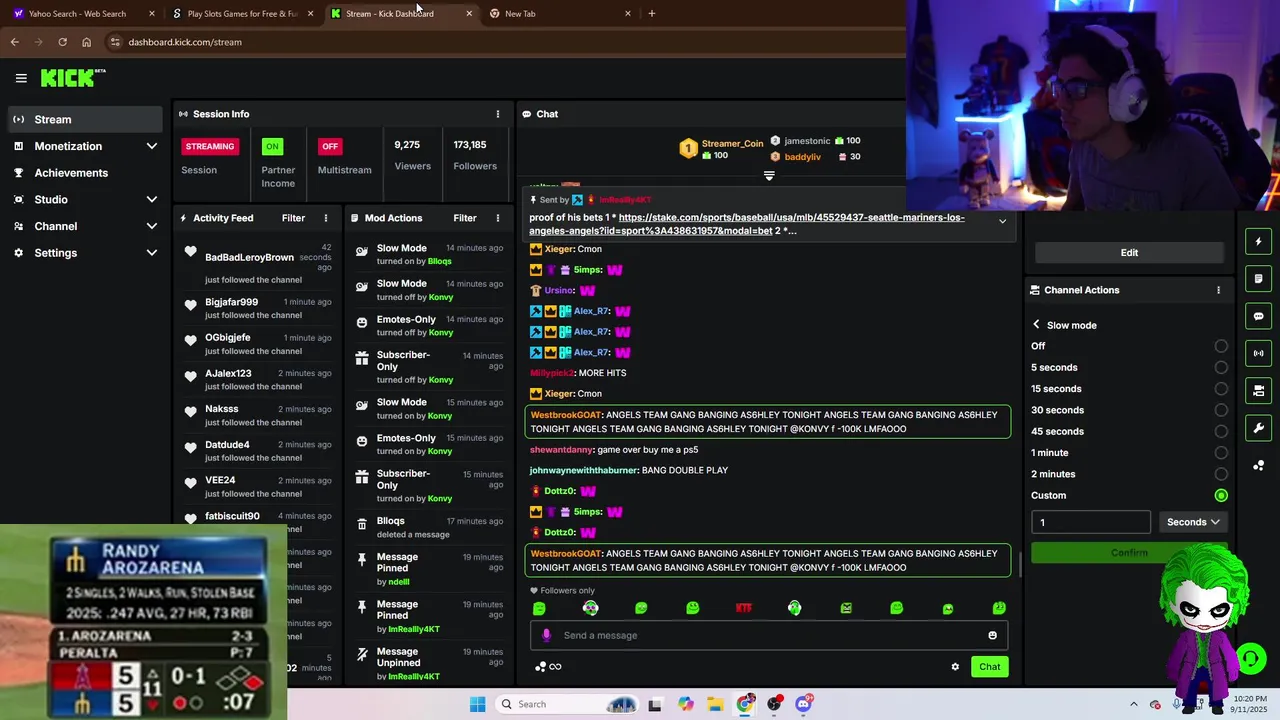Click the notes page sidebar icon

point(1258,279)
